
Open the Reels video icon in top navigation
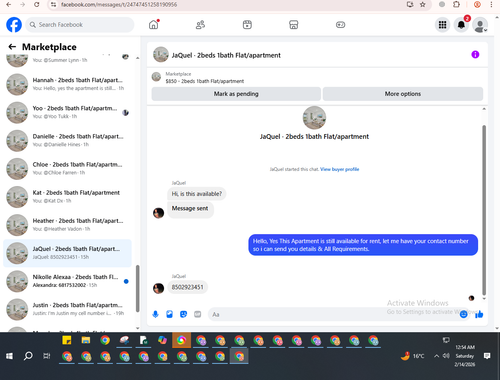247,25
